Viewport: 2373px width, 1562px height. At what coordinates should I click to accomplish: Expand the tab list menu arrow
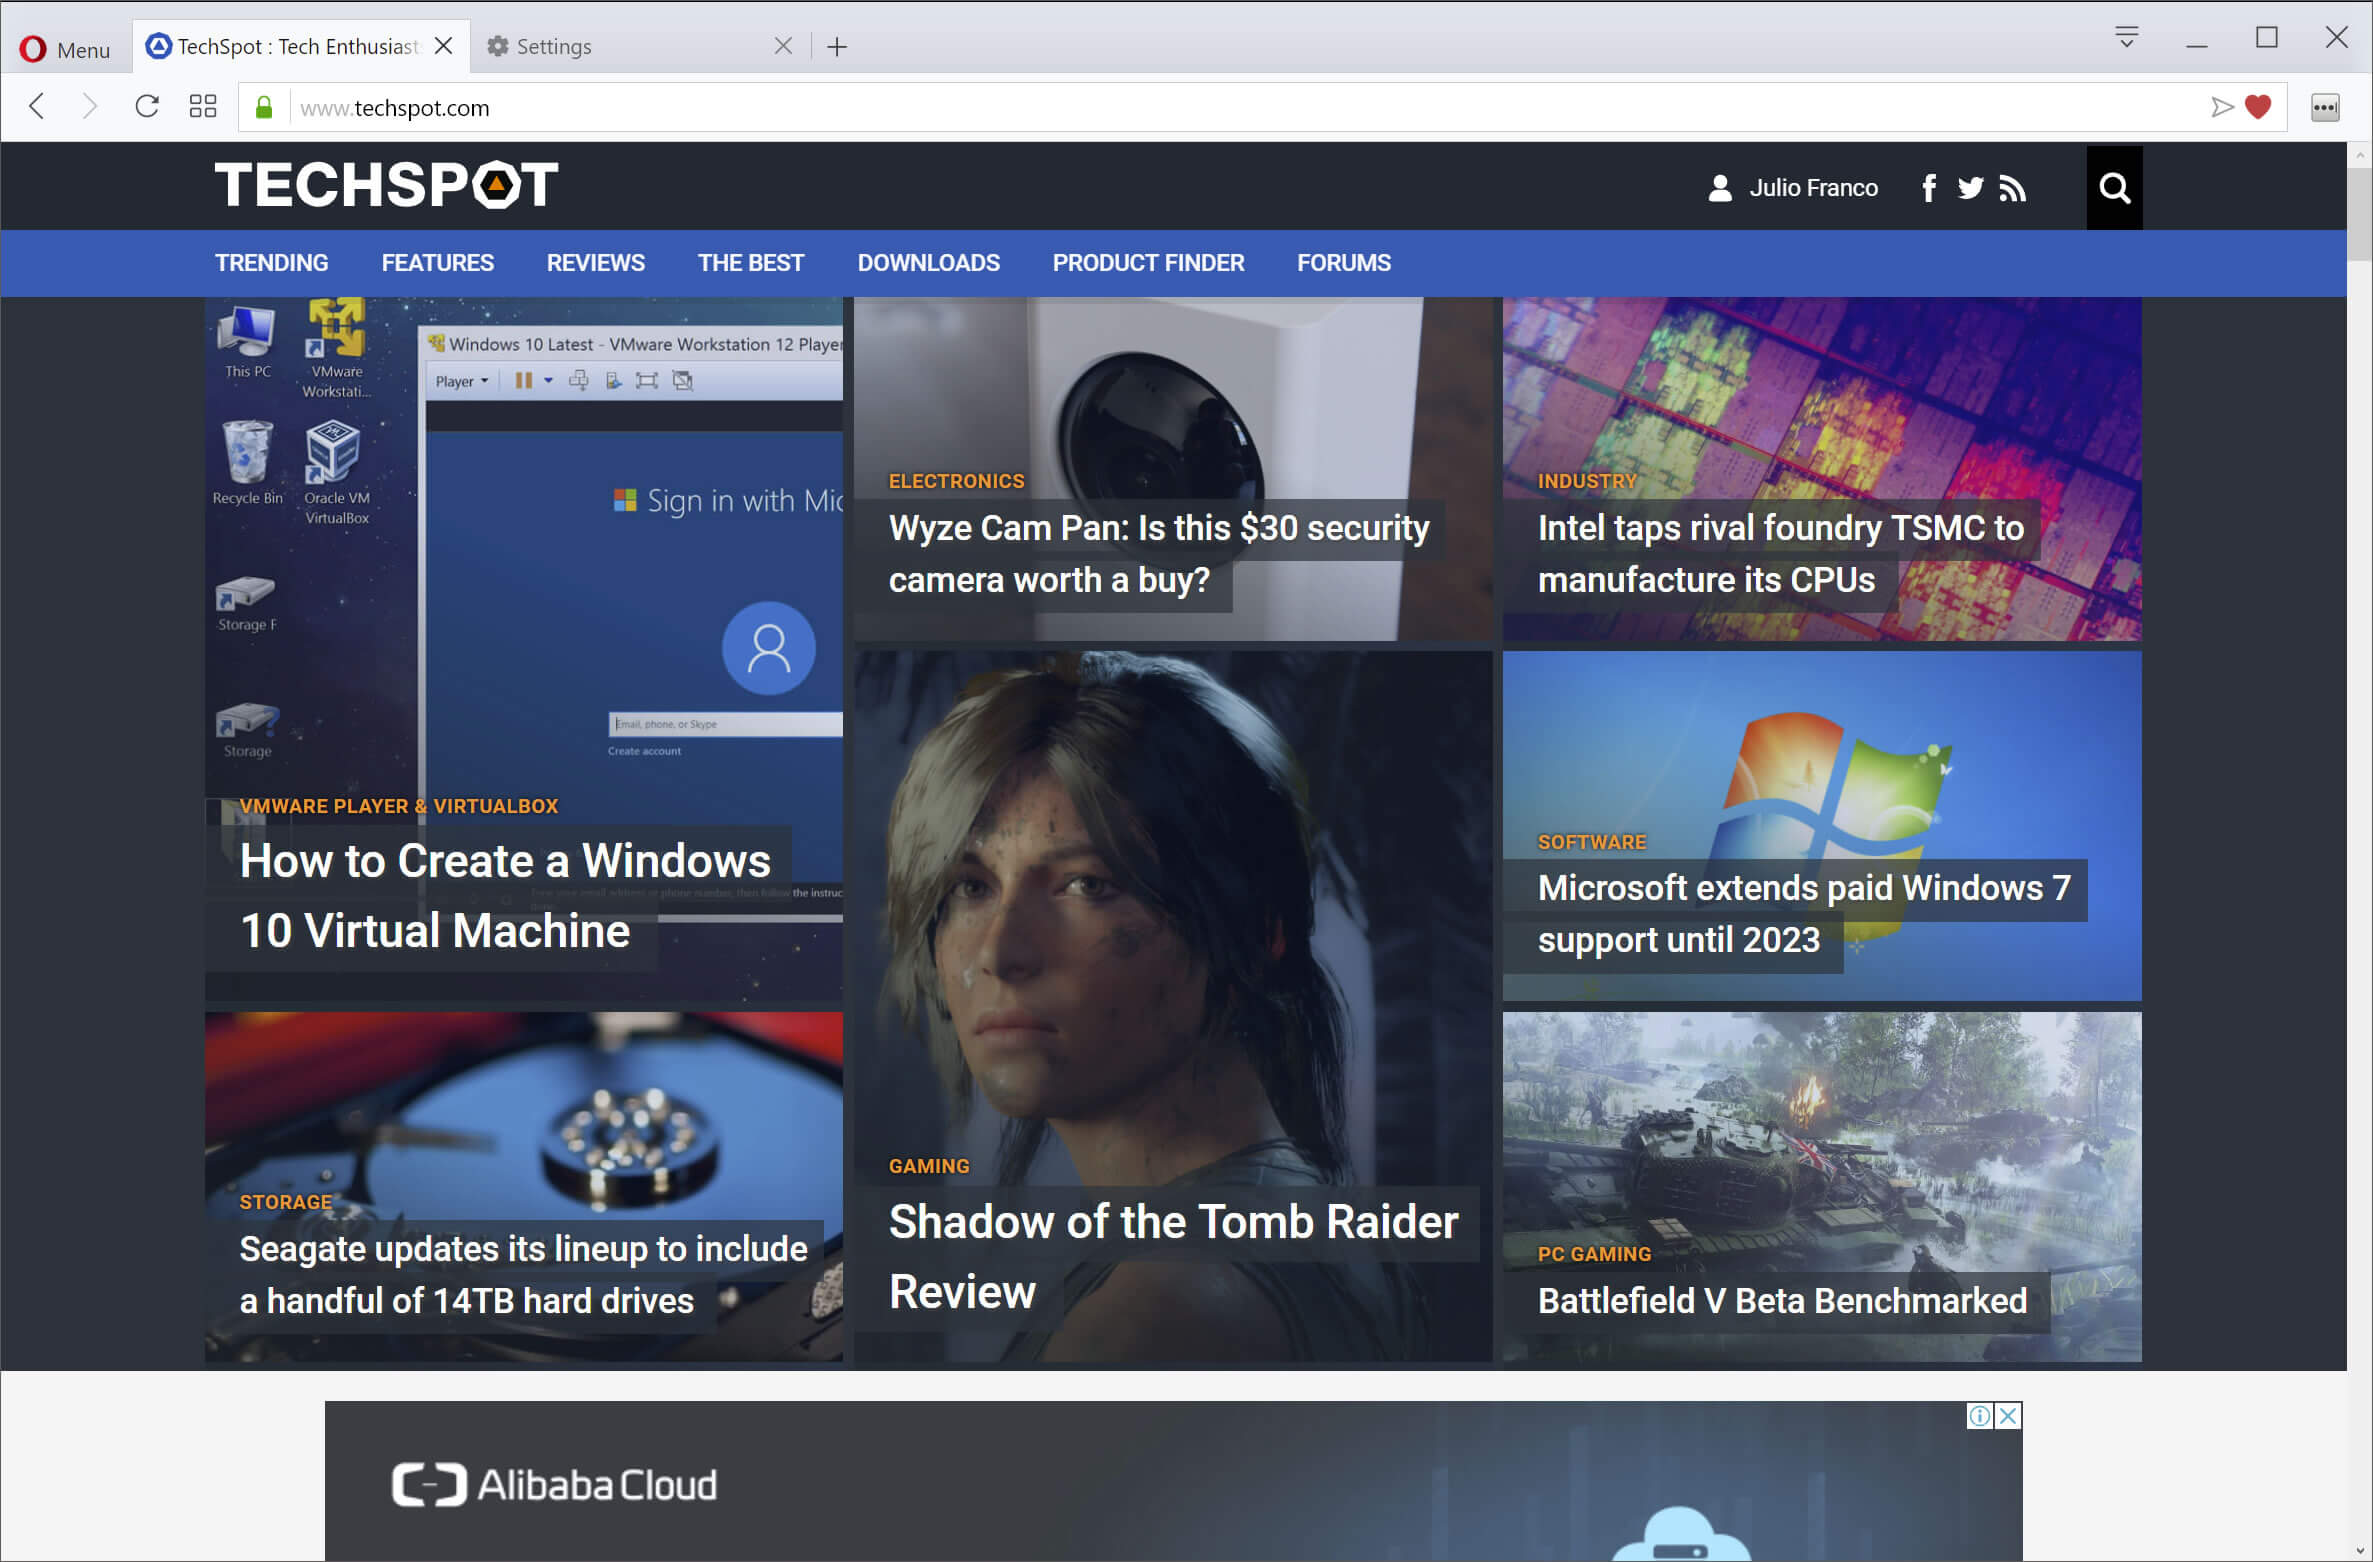[2127, 38]
